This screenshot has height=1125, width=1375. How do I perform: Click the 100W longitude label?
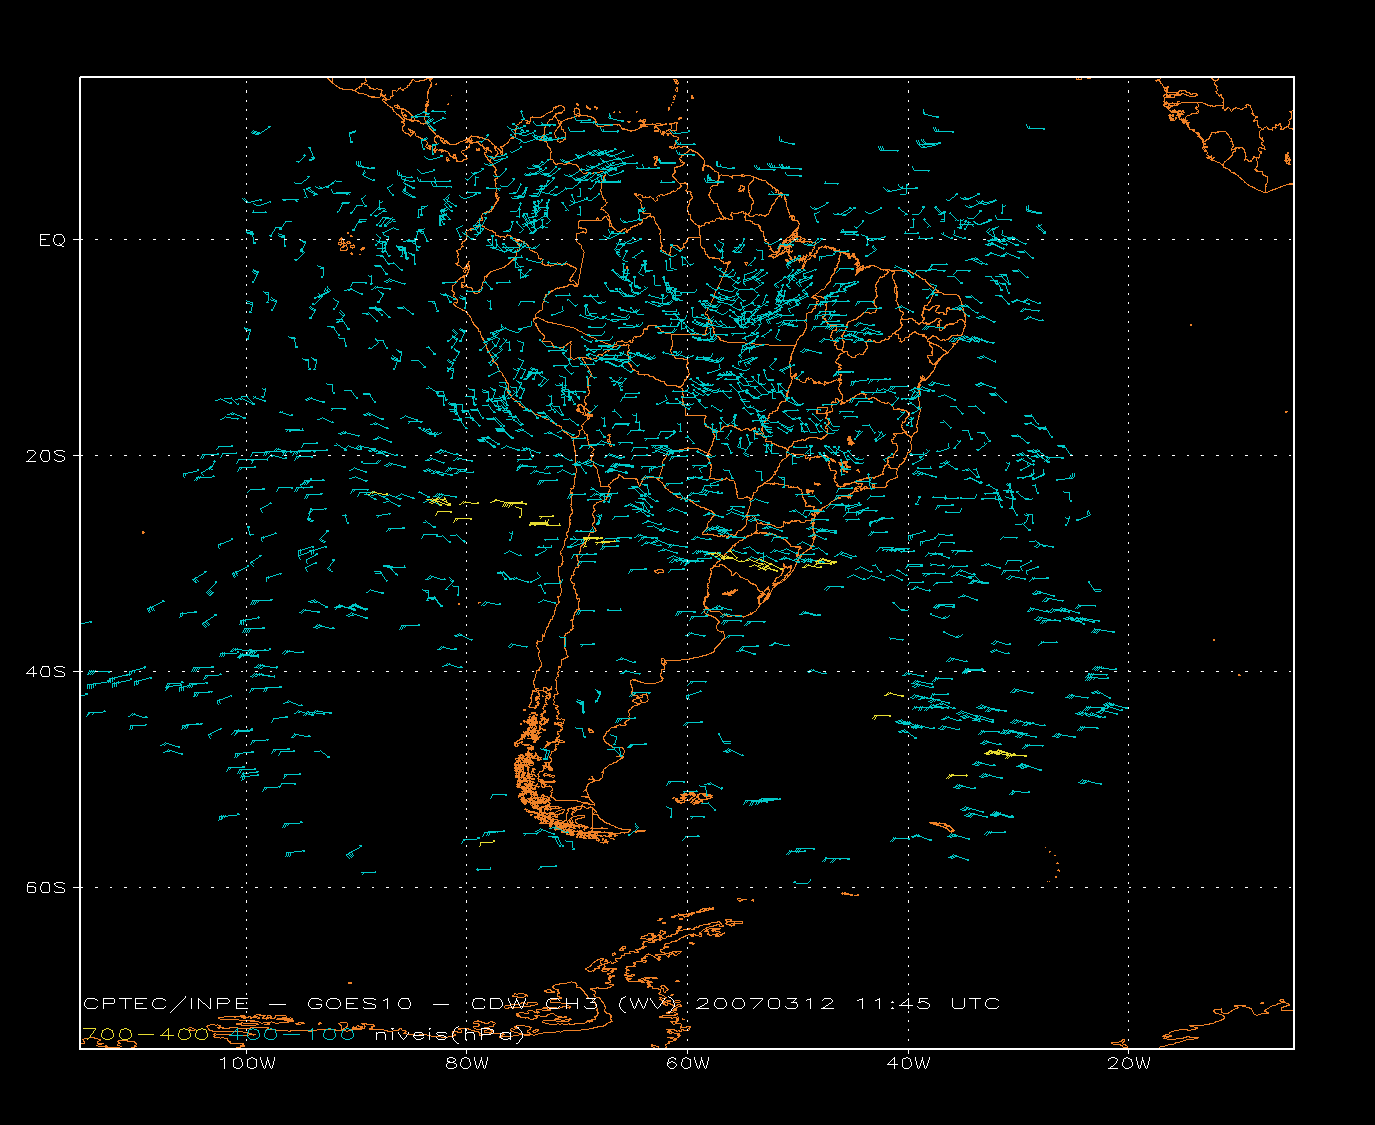247,1063
